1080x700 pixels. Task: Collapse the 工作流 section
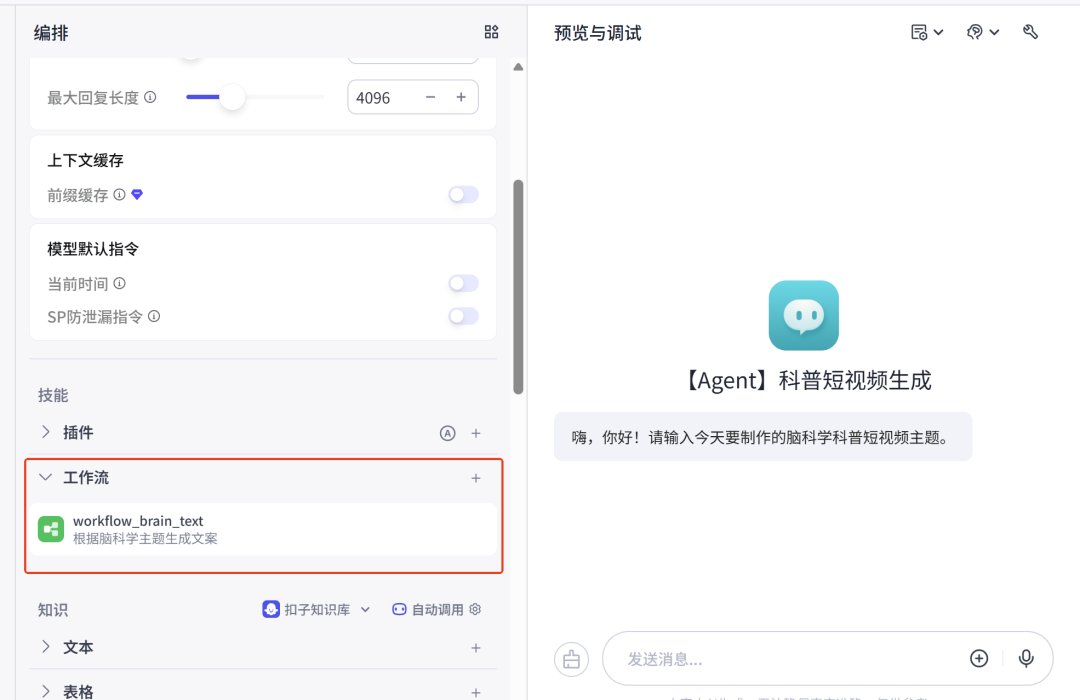45,477
